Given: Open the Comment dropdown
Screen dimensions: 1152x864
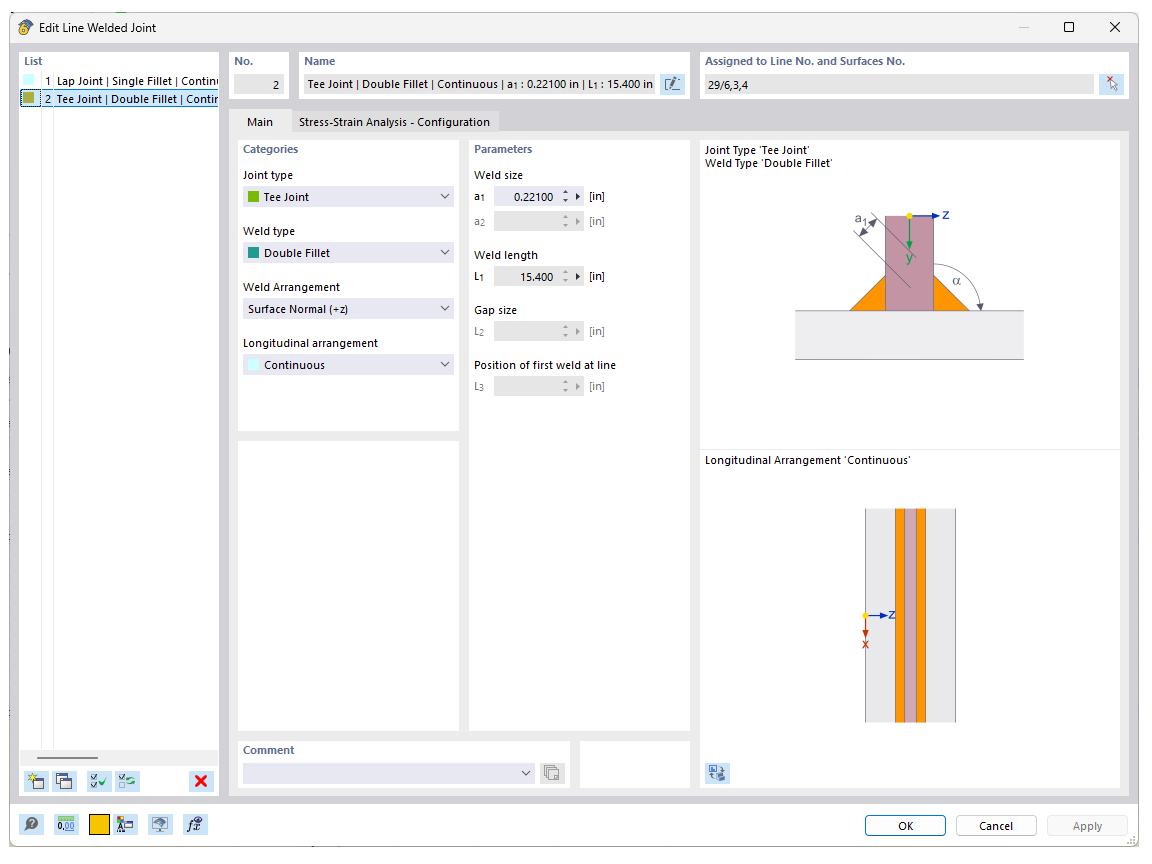Looking at the screenshot, I should coord(525,772).
